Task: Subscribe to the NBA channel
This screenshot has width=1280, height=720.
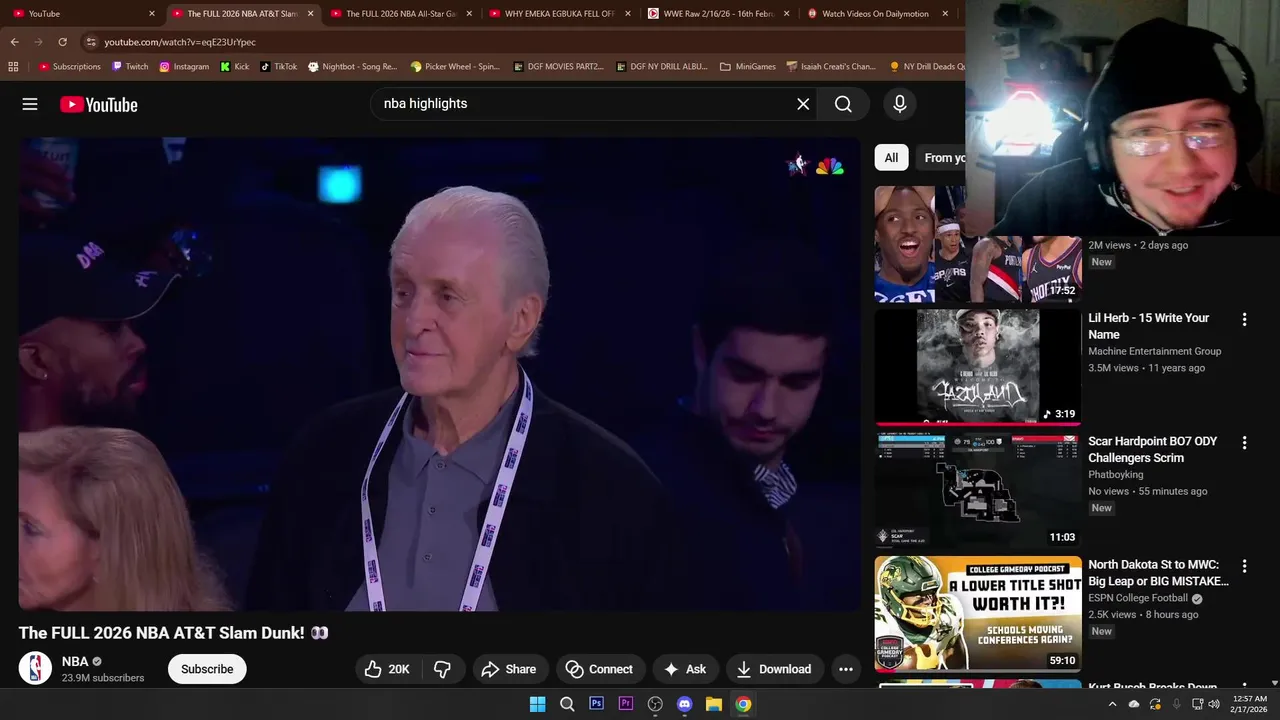Action: point(207,669)
